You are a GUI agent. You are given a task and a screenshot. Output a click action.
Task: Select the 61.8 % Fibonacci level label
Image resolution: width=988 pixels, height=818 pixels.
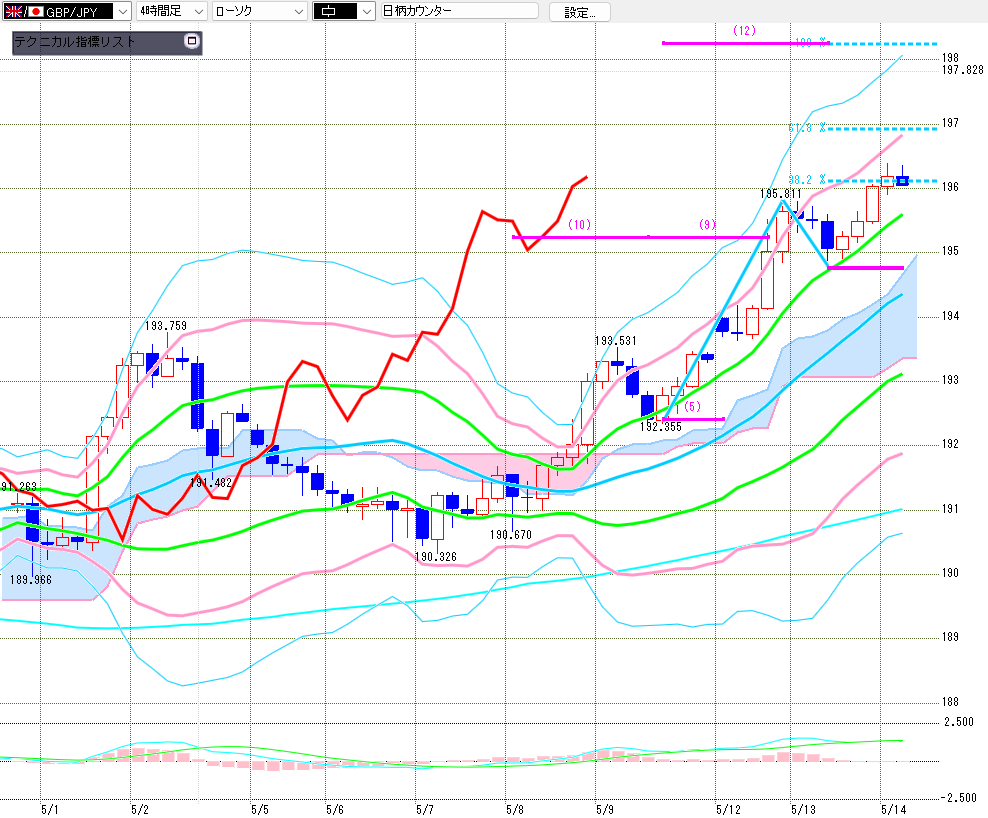(x=807, y=128)
